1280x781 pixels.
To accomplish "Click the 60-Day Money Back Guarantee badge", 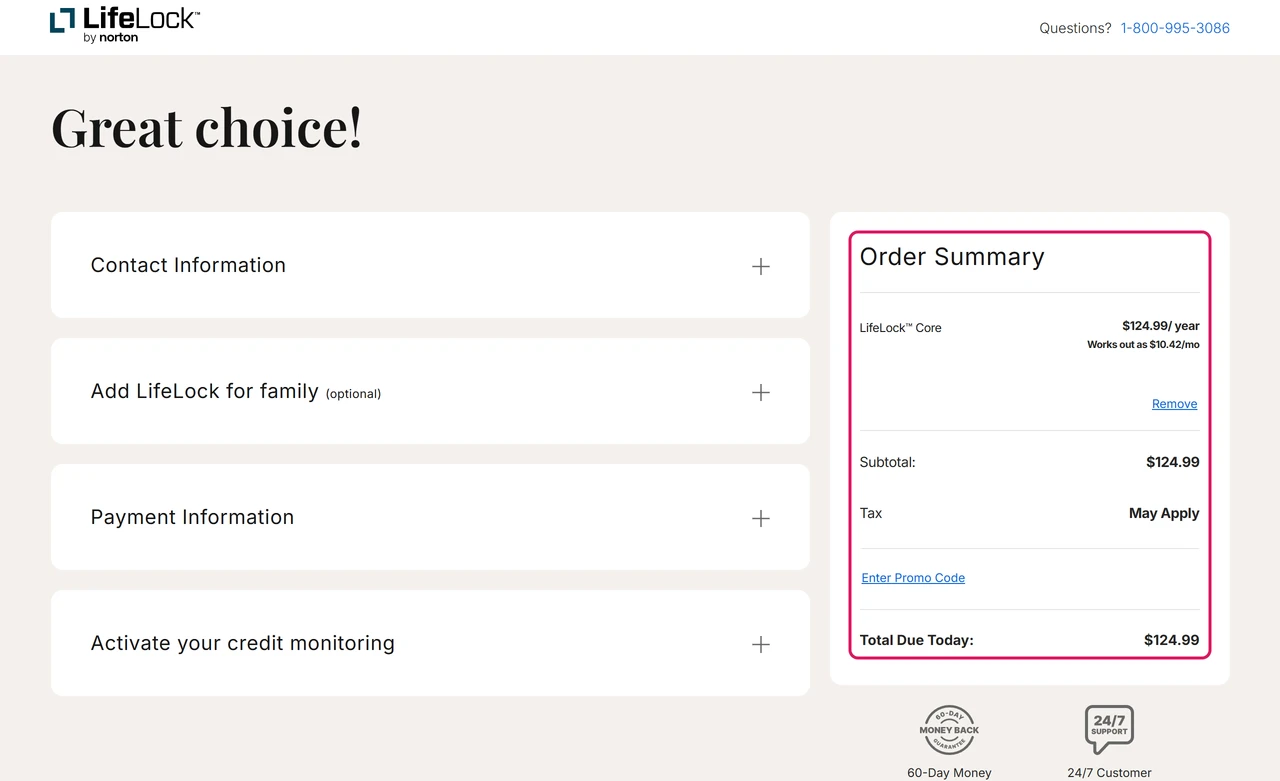I will (949, 730).
